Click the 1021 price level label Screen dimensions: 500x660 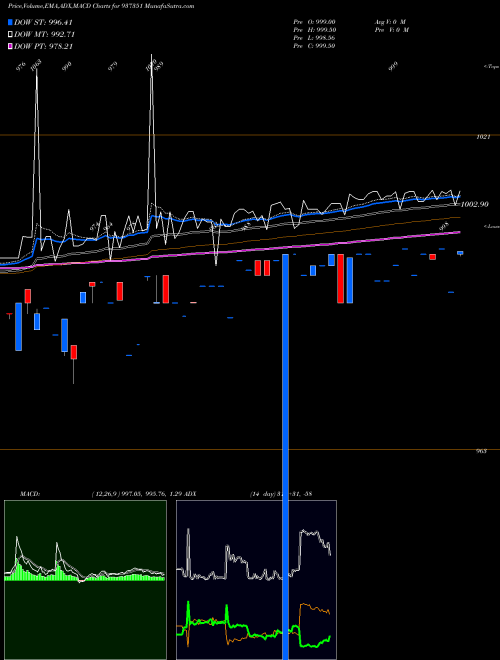pos(483,137)
